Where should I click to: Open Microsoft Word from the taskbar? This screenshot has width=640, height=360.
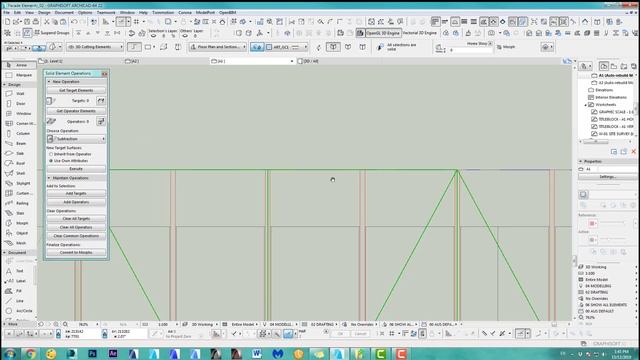pyautogui.click(x=257, y=353)
